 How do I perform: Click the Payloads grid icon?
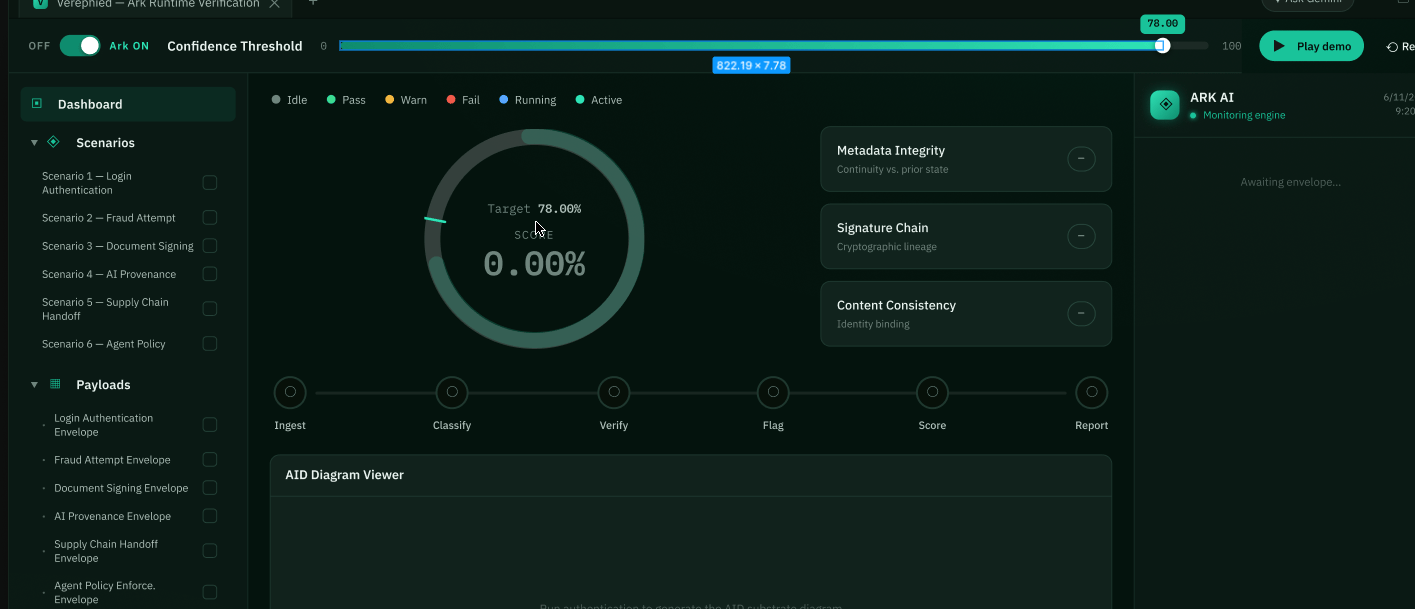coord(55,384)
